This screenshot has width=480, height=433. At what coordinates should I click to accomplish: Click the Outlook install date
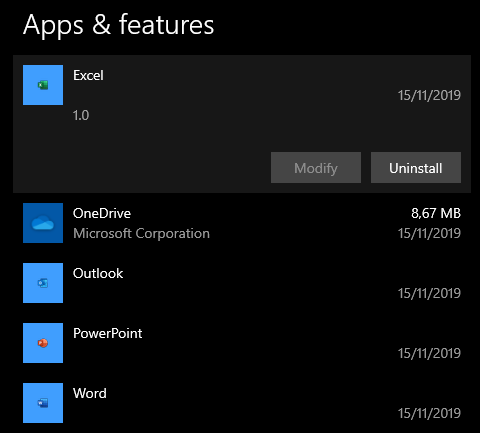[429, 293]
